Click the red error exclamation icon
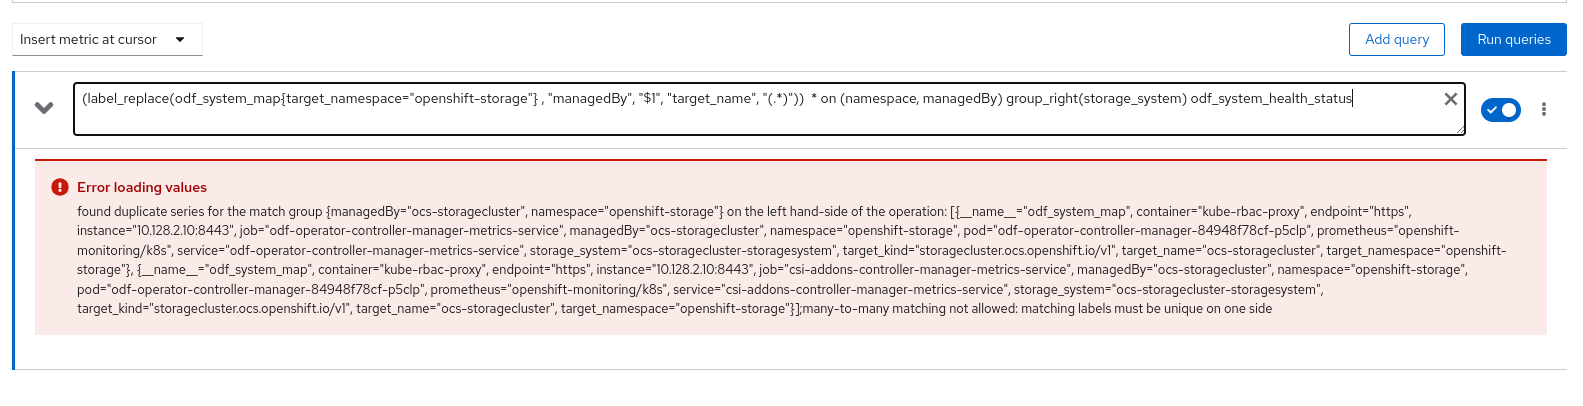Viewport: 1583px width, 406px height. pyautogui.click(x=60, y=187)
